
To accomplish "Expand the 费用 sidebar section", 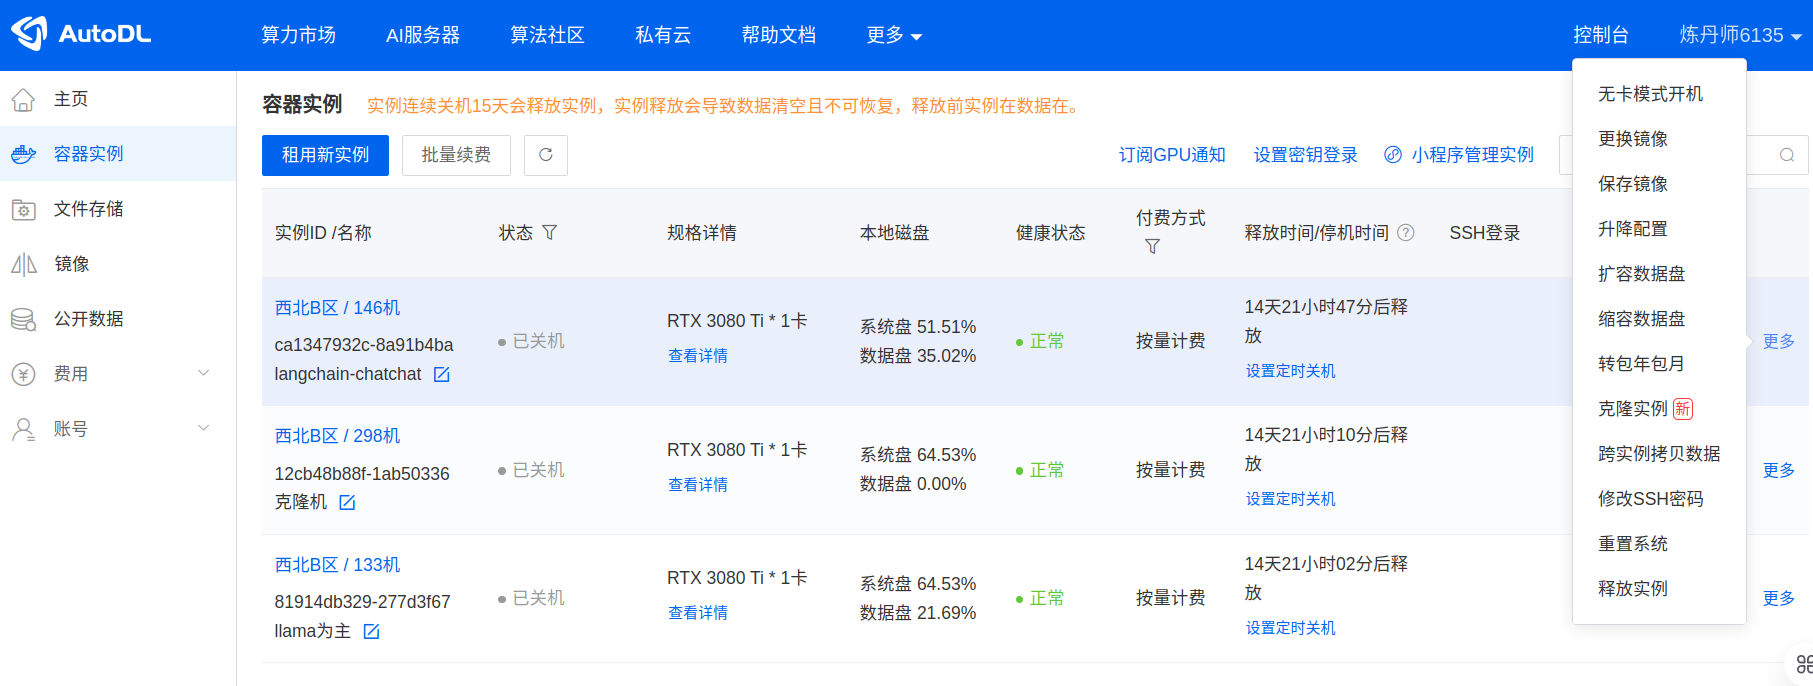I will tap(203, 373).
